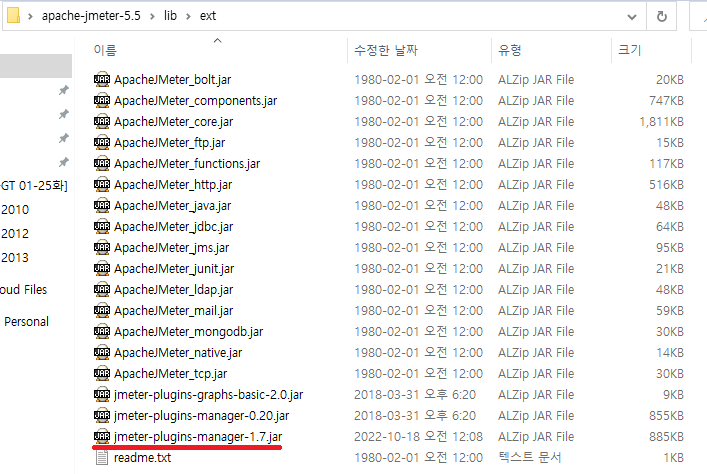Viewport: 707px width, 474px height.
Task: Select file name ApacheJMeter_bolt.jar
Action: click(173, 80)
